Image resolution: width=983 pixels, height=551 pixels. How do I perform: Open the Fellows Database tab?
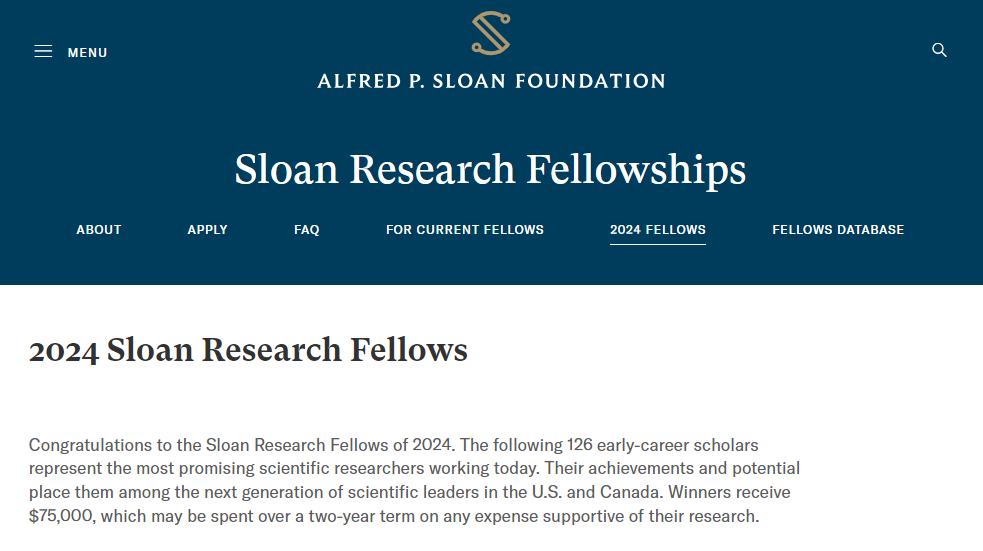[x=838, y=229]
